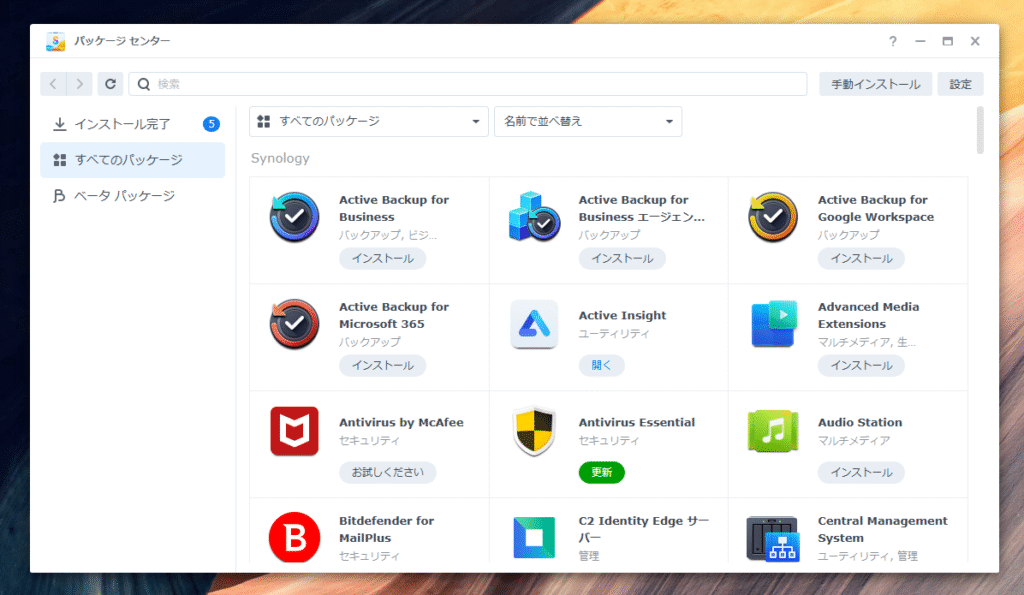This screenshot has height=595, width=1024.
Task: Maximize the Package Center window
Action: [948, 41]
